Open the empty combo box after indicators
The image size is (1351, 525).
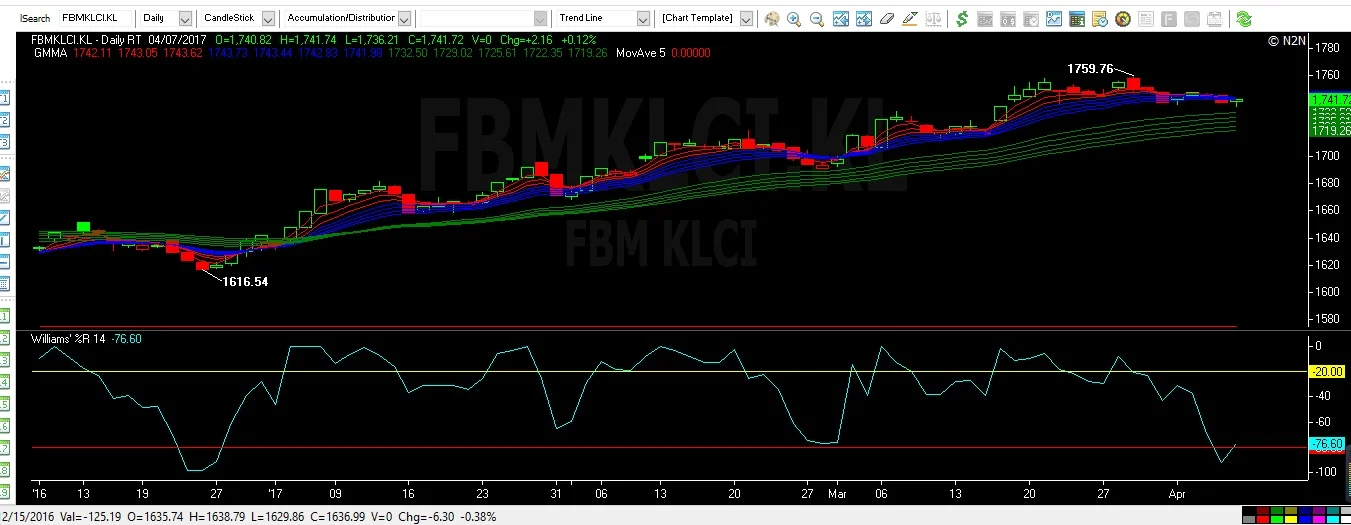click(x=540, y=18)
